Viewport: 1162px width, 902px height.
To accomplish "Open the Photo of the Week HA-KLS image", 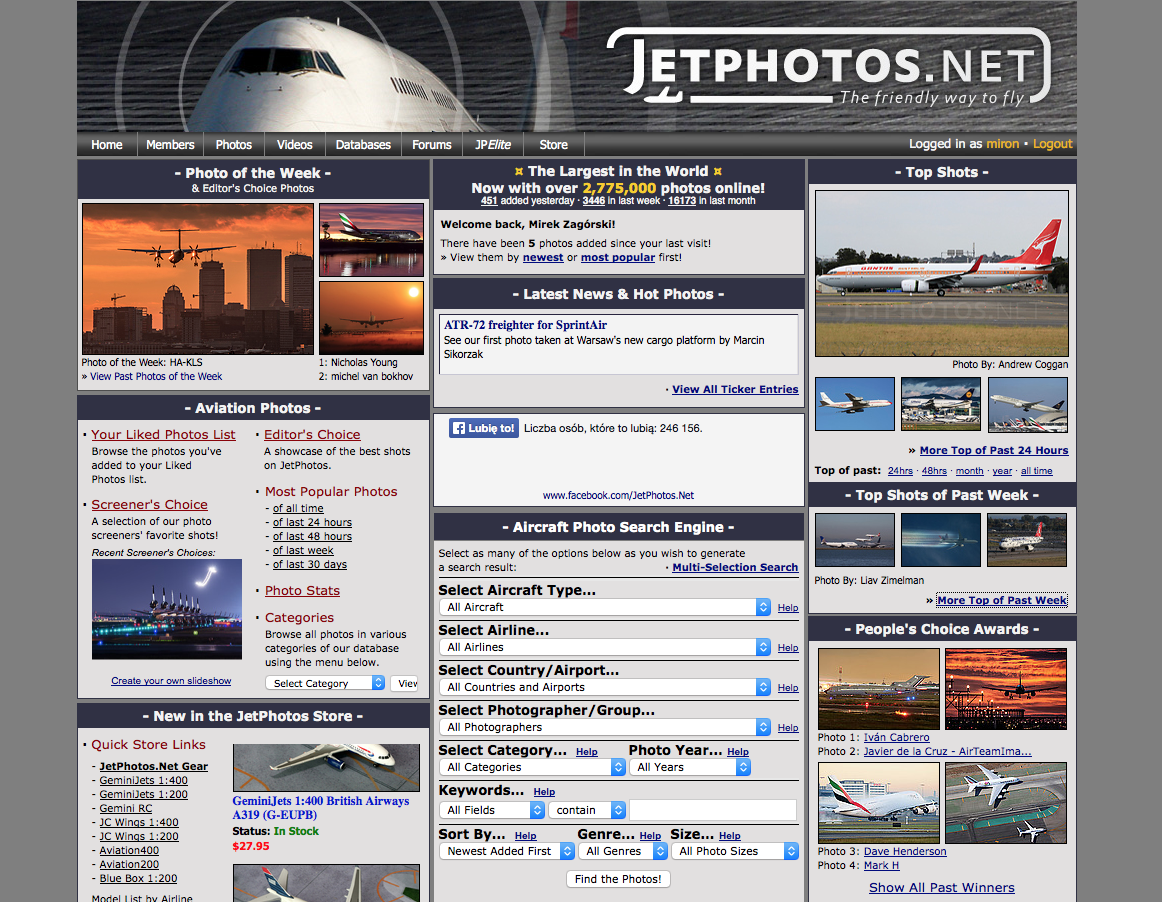I will coord(198,279).
